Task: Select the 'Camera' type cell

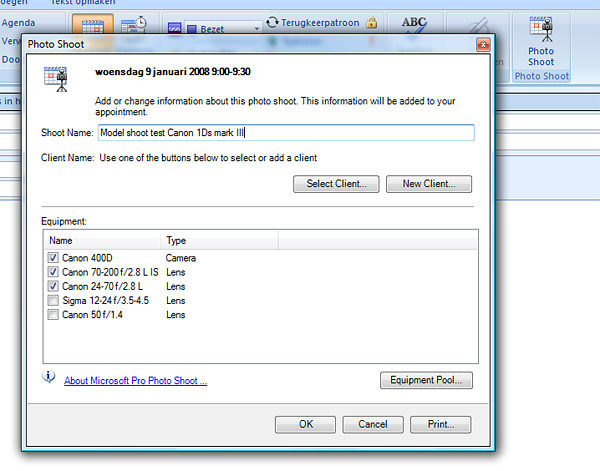Action: coord(181,258)
